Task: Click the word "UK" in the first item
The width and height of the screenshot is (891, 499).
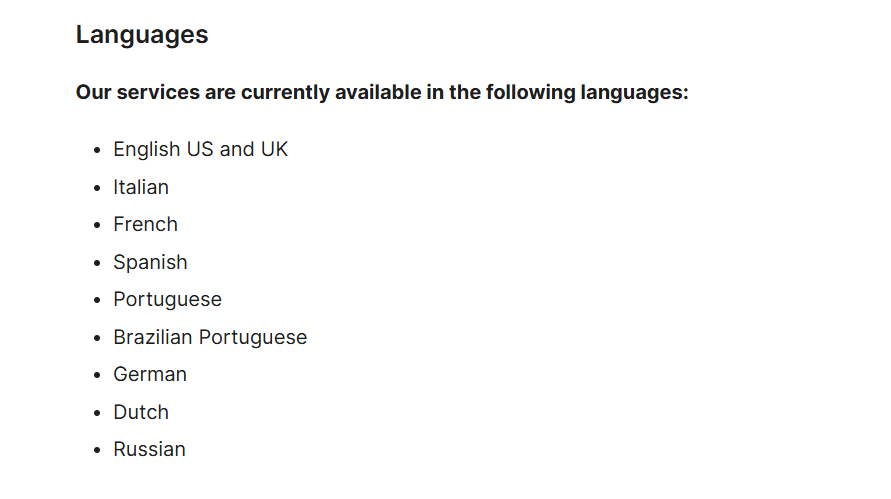Action: [274, 150]
